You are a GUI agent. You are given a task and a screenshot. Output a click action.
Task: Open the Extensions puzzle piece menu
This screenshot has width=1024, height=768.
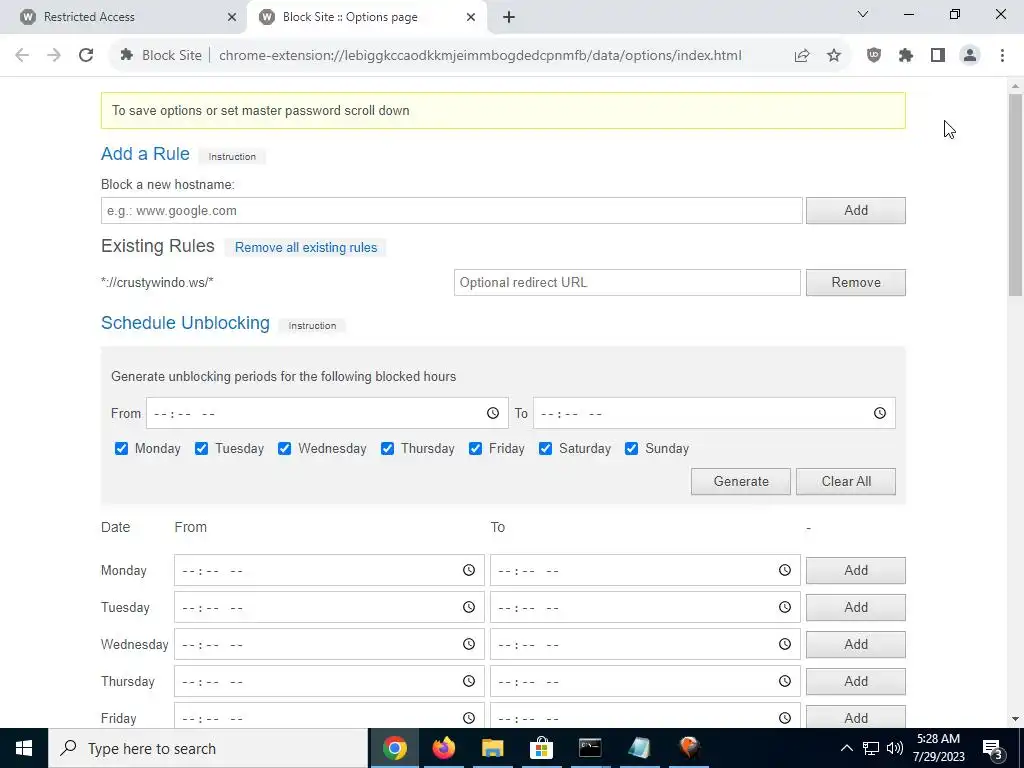[x=906, y=56]
